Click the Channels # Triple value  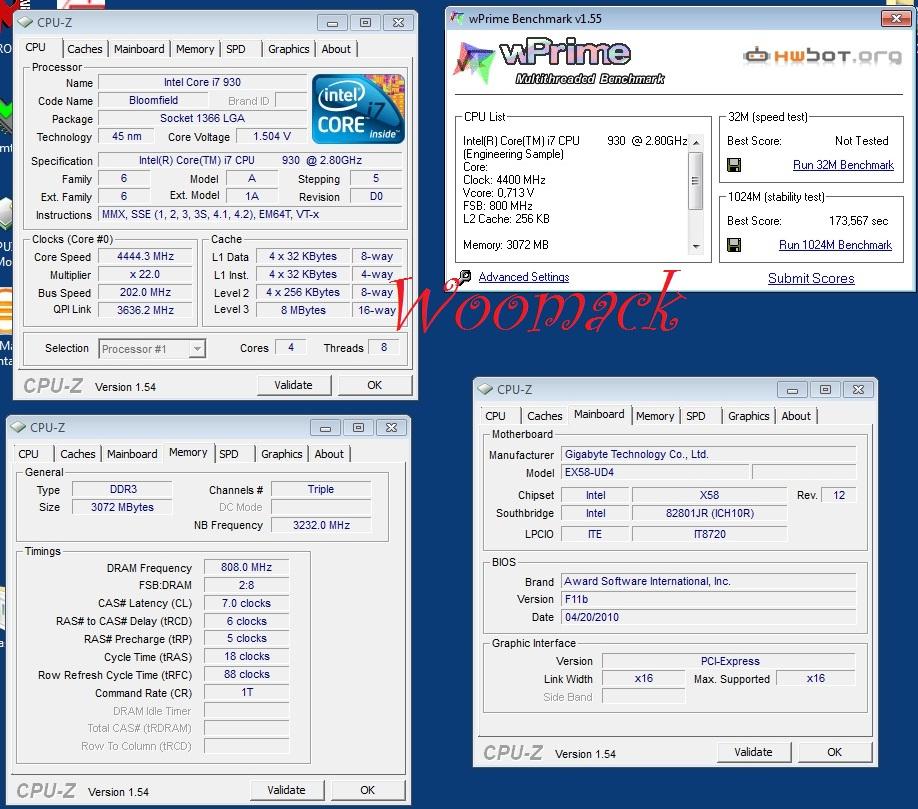(321, 489)
